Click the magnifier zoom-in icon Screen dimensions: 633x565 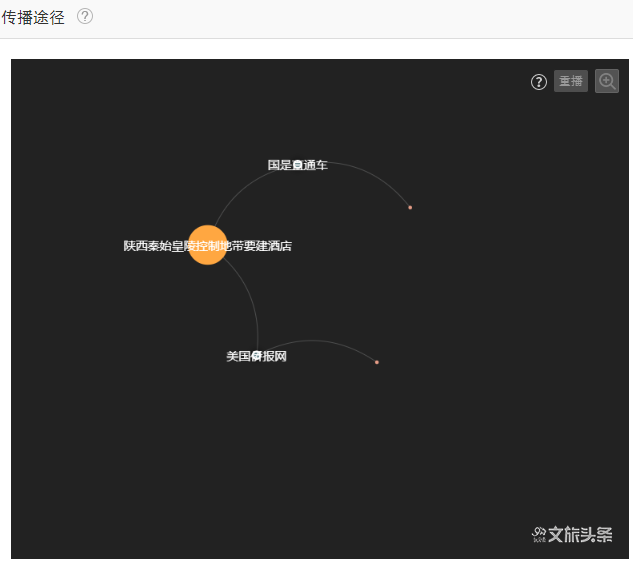[607, 81]
